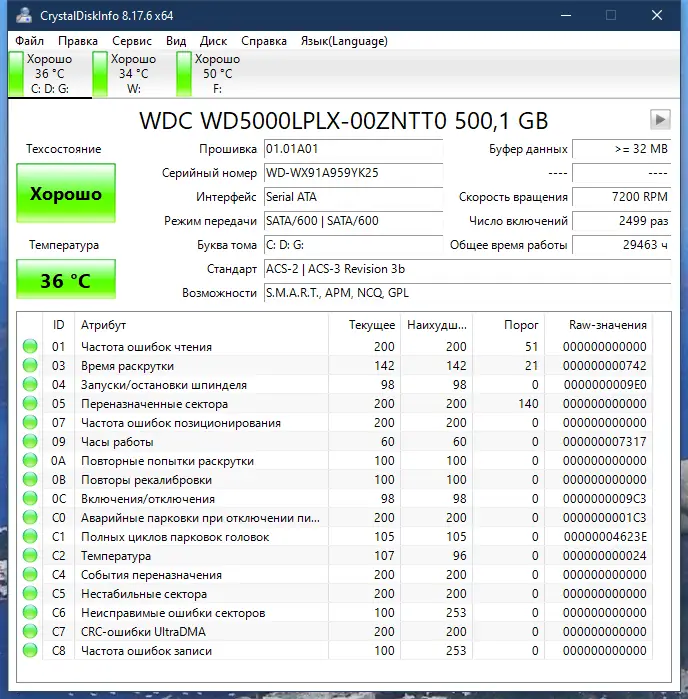Open the Вид menu
Screen dimensions: 688x699
[x=176, y=41]
